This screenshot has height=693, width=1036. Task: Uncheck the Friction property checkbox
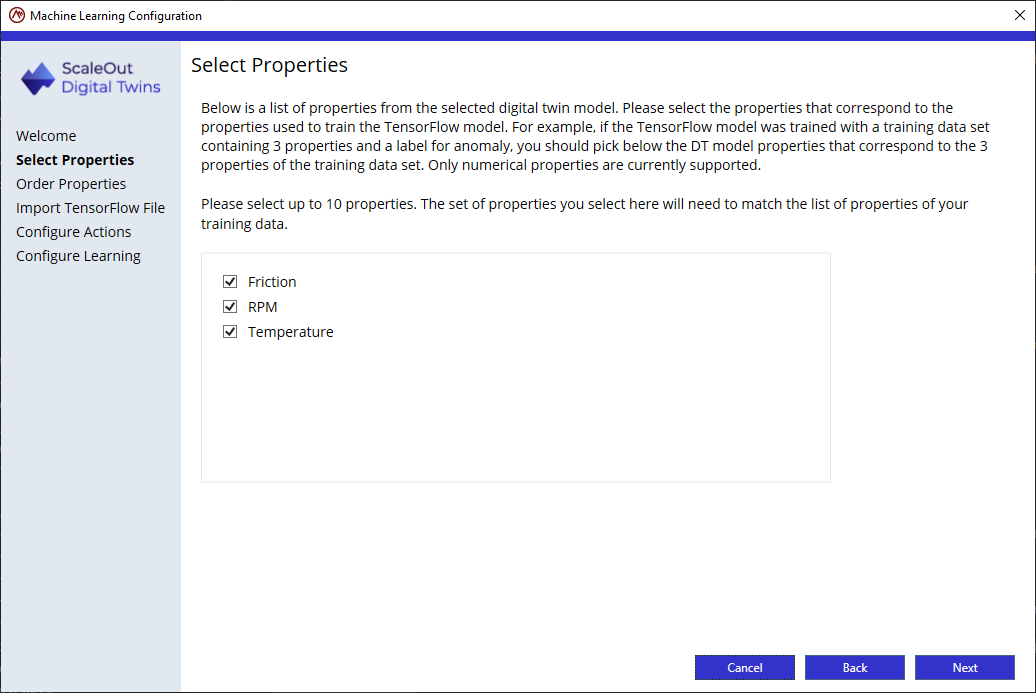230,281
